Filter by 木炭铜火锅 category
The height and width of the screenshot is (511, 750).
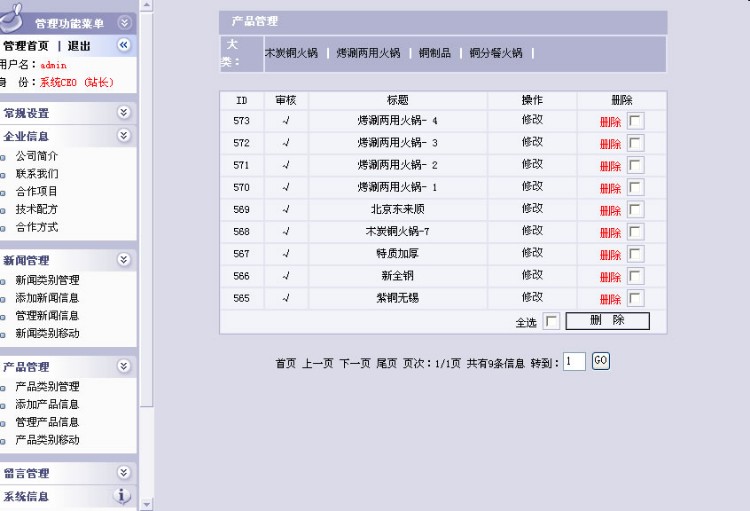click(x=291, y=53)
